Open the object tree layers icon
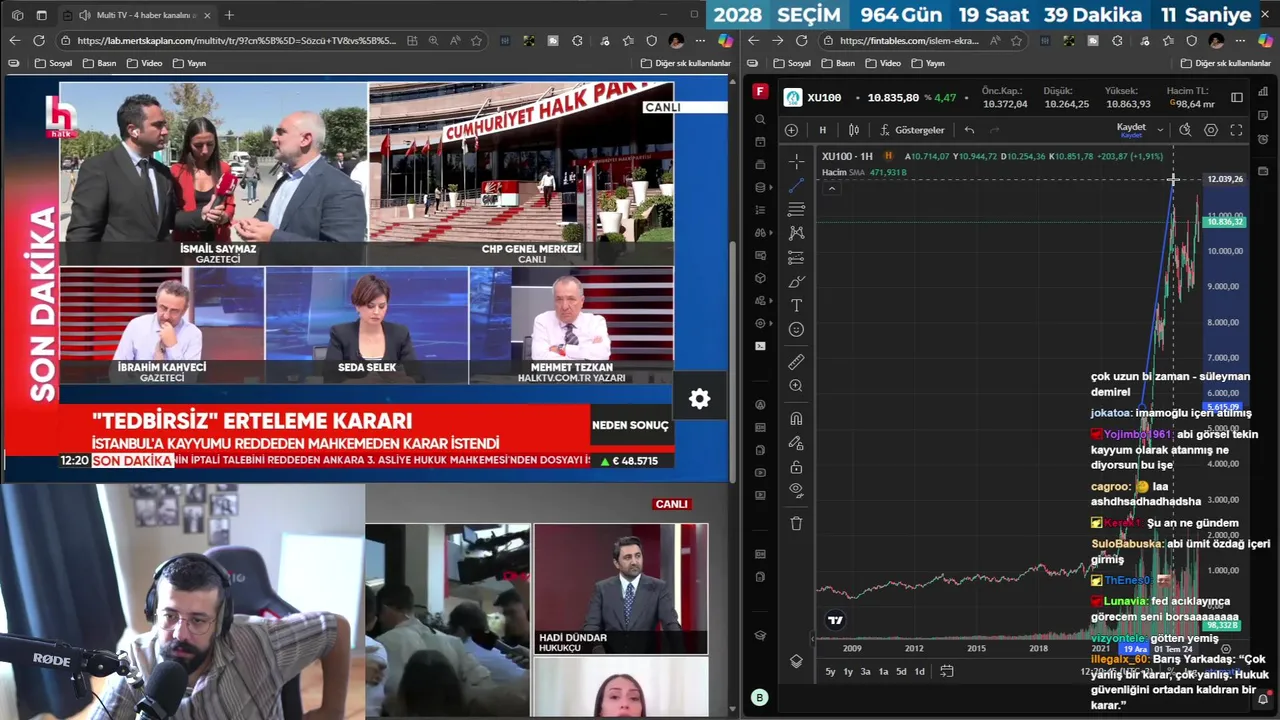 pos(796,661)
